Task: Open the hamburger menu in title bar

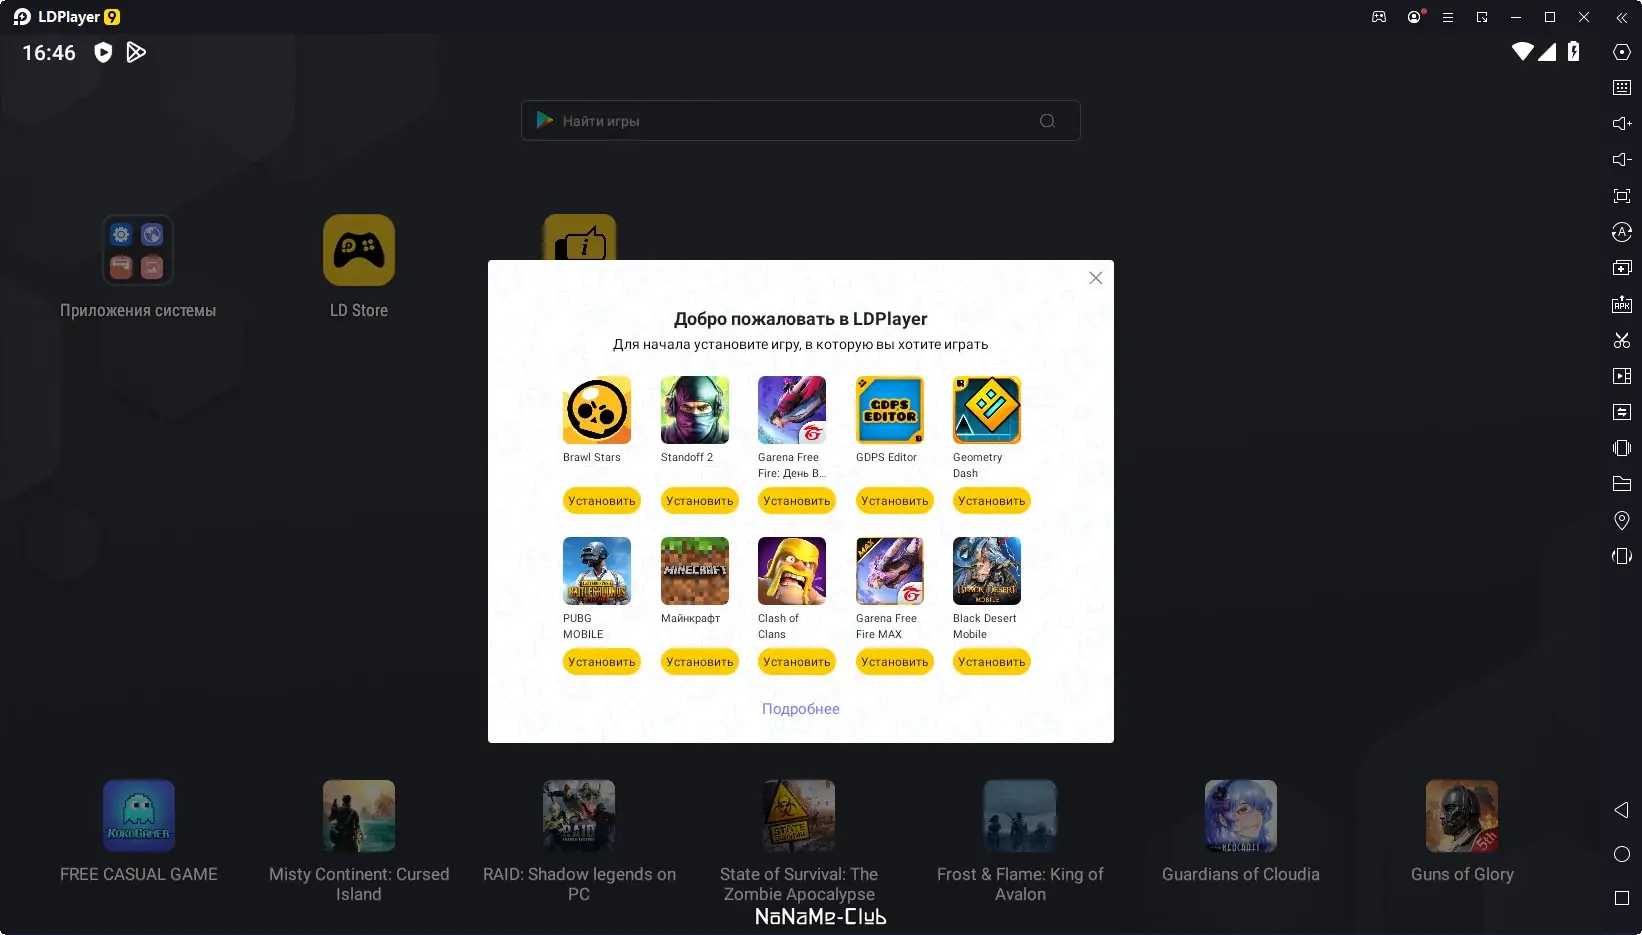Action: click(x=1447, y=17)
